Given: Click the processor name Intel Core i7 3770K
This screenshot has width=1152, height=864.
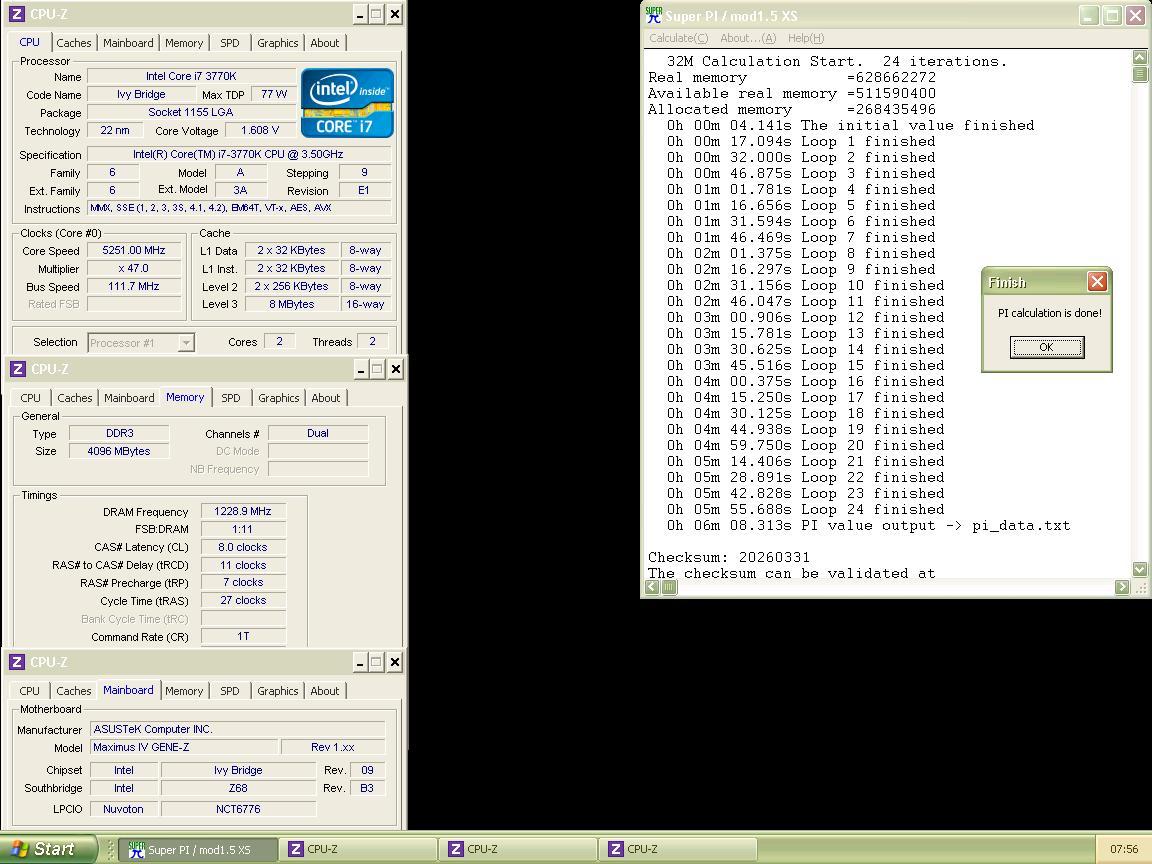Looking at the screenshot, I should click(191, 76).
